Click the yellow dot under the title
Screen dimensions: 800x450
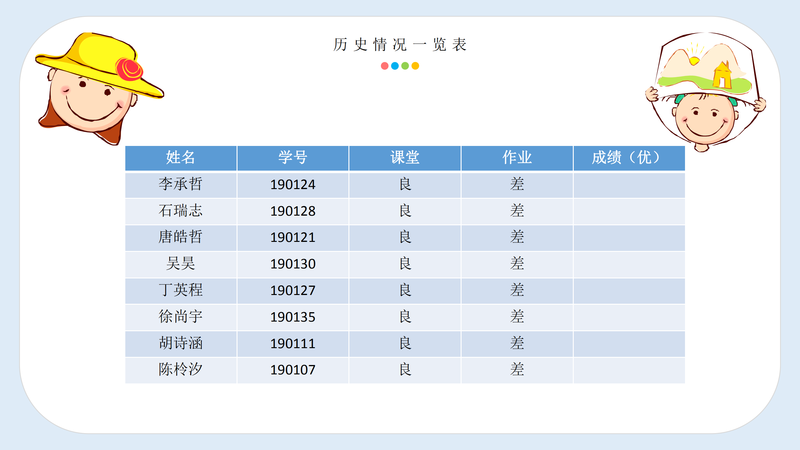point(415,66)
